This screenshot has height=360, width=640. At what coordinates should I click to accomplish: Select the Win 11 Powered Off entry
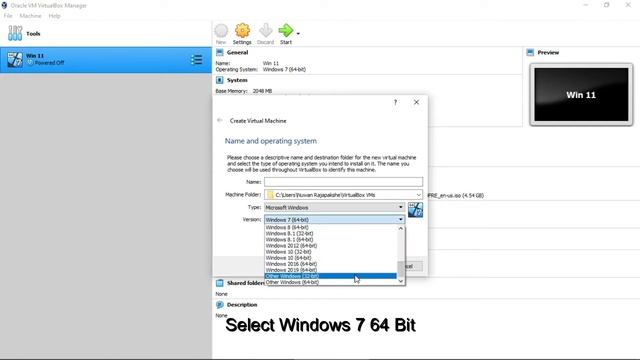point(106,60)
